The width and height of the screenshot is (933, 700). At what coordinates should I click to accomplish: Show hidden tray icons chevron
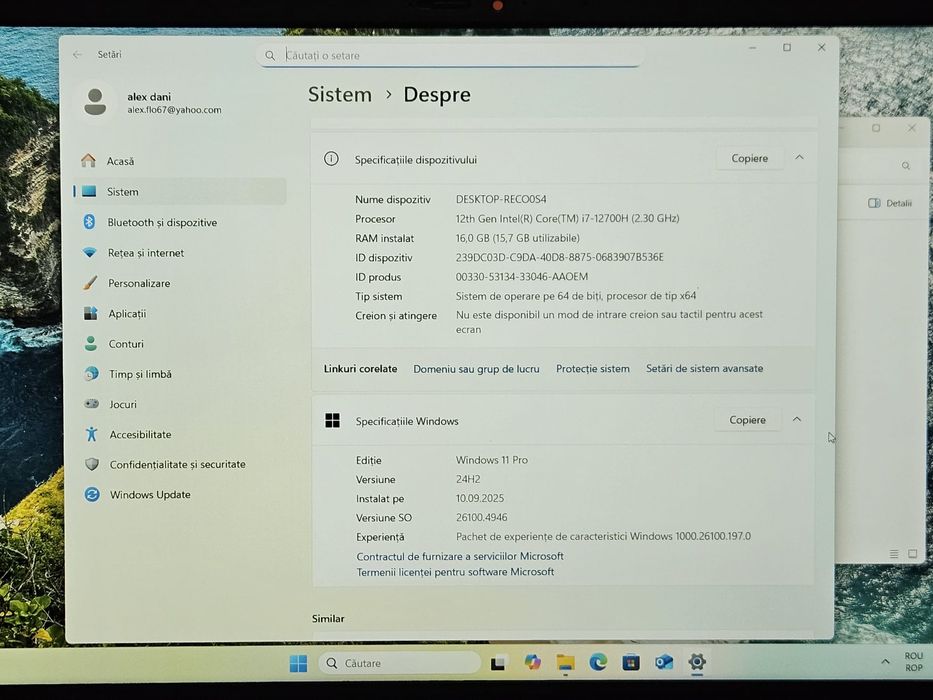tap(885, 662)
